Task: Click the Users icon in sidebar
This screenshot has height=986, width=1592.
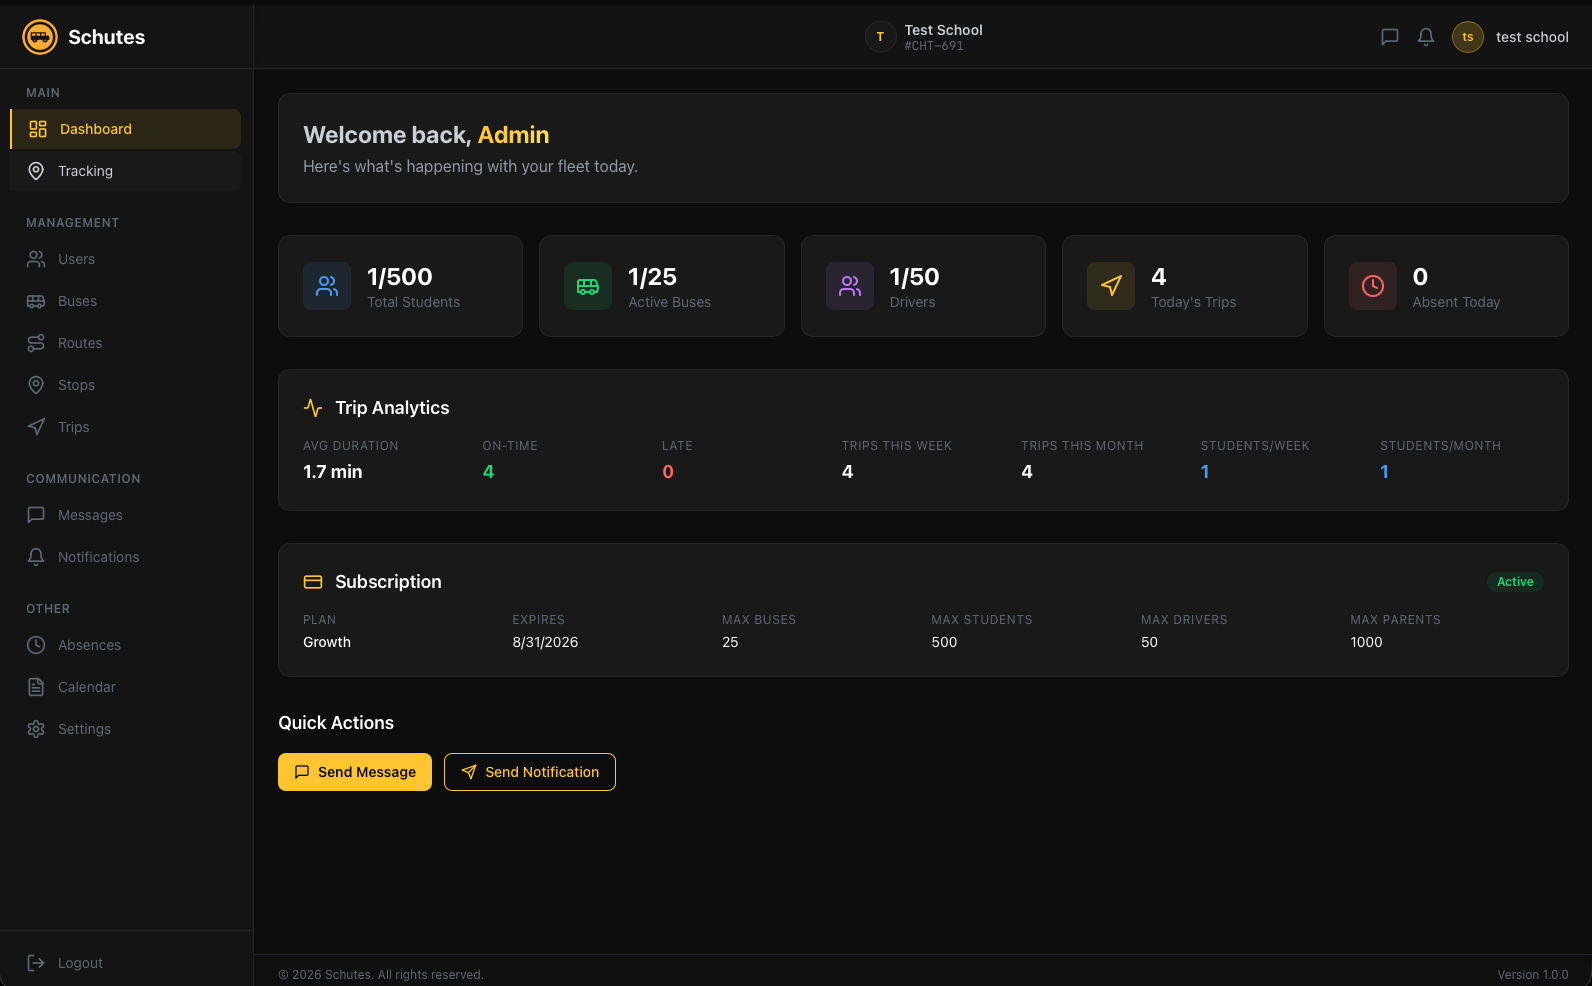Action: (x=36, y=259)
